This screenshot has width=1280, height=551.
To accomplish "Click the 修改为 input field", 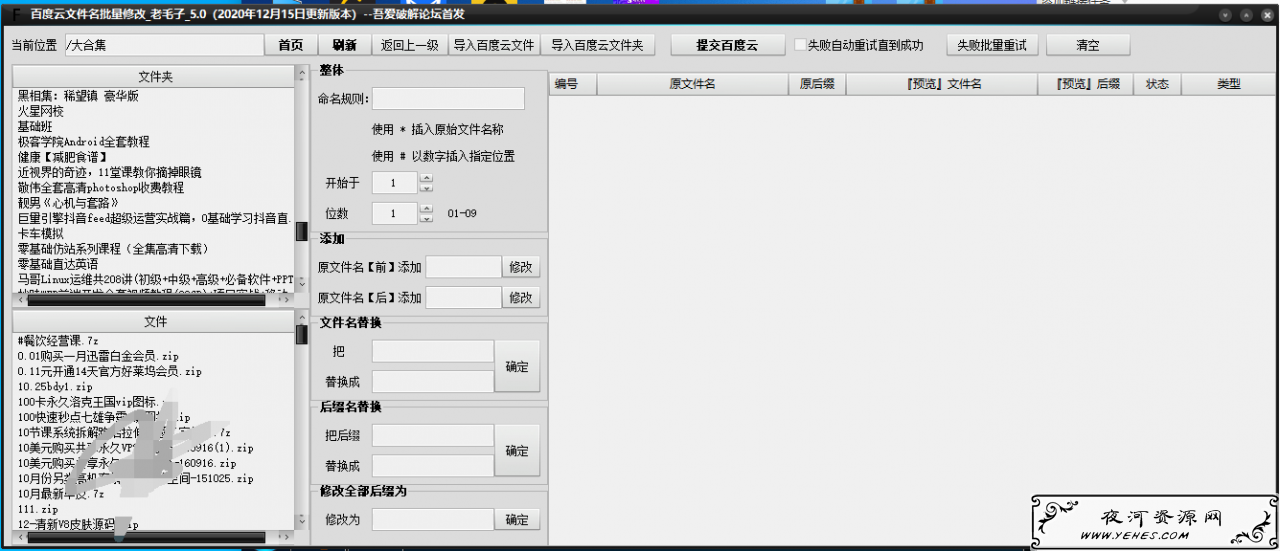I will pyautogui.click(x=433, y=520).
